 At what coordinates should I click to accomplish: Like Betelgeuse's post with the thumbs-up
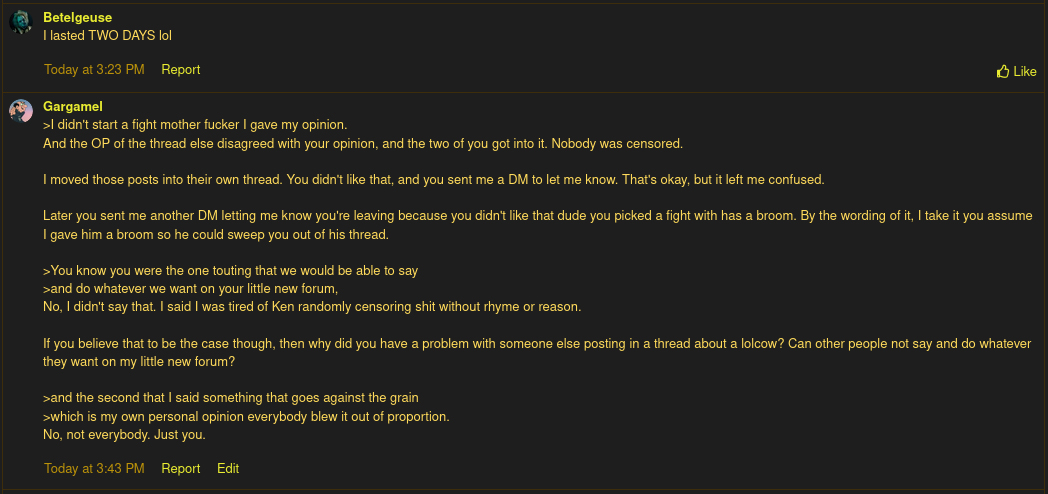click(1016, 71)
